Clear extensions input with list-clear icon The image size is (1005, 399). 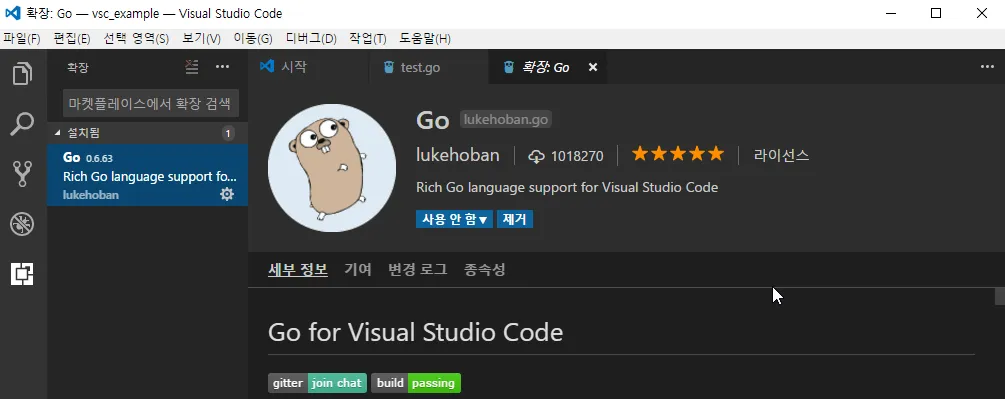192,67
